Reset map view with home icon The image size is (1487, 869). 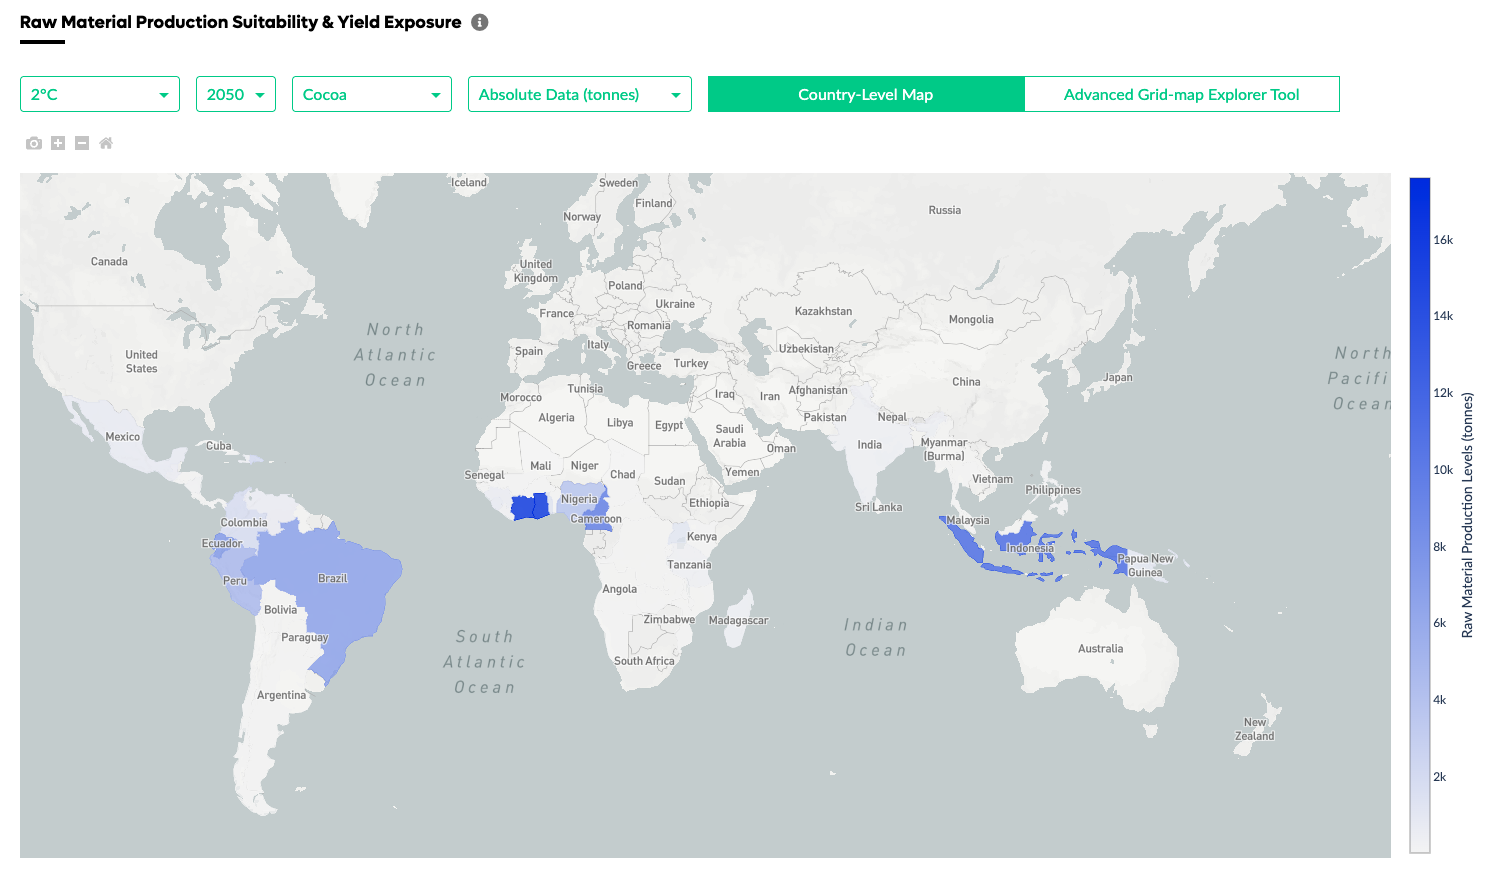106,143
